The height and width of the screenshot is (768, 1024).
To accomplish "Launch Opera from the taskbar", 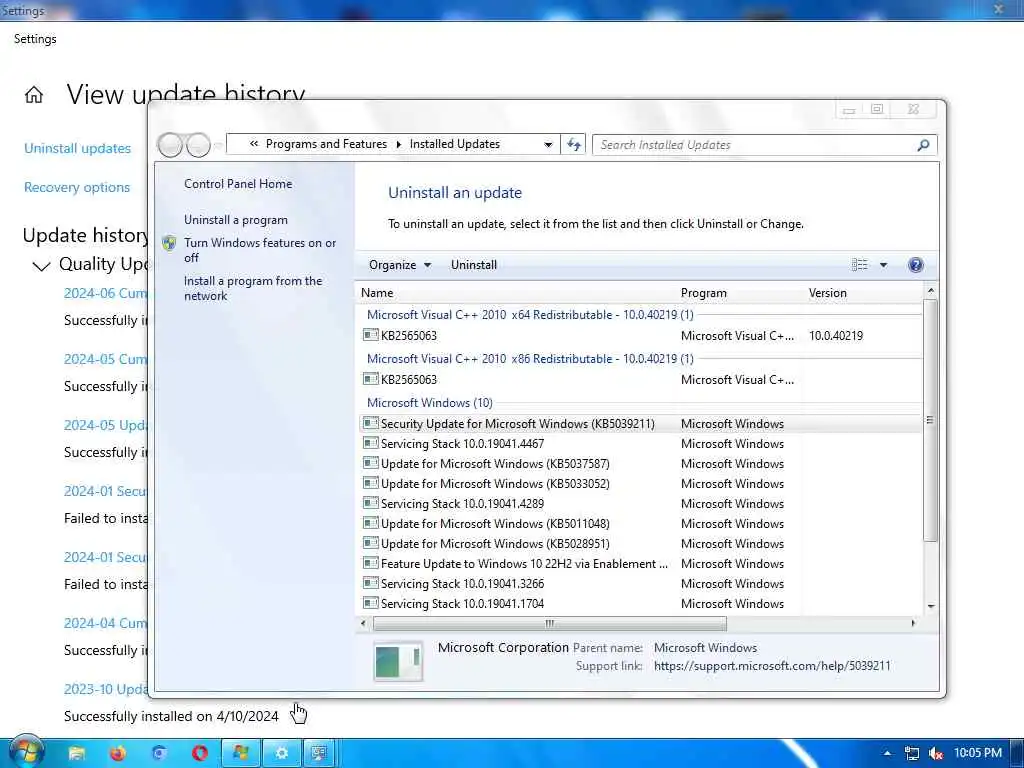I will click(x=200, y=753).
